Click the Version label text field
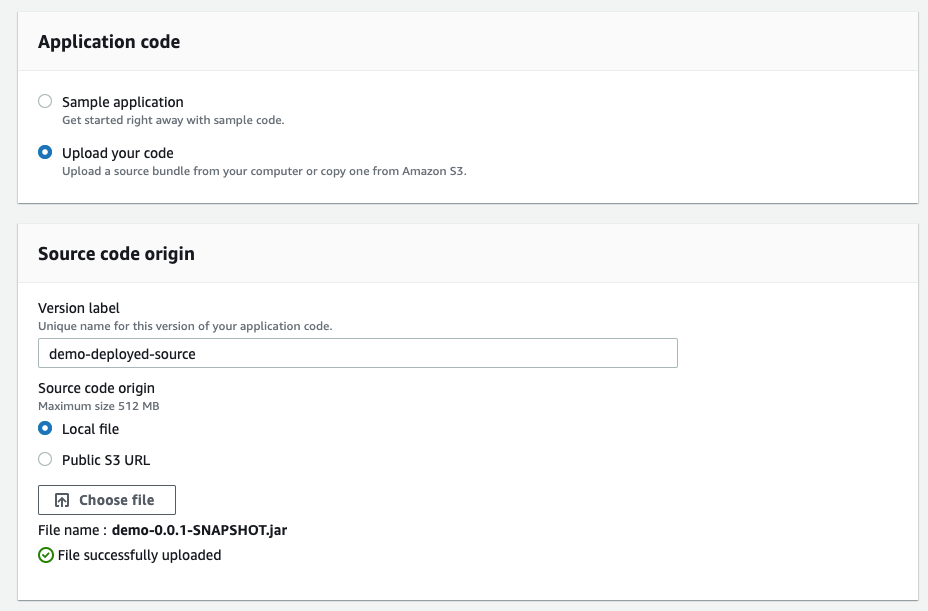The height and width of the screenshot is (611, 928). [357, 353]
